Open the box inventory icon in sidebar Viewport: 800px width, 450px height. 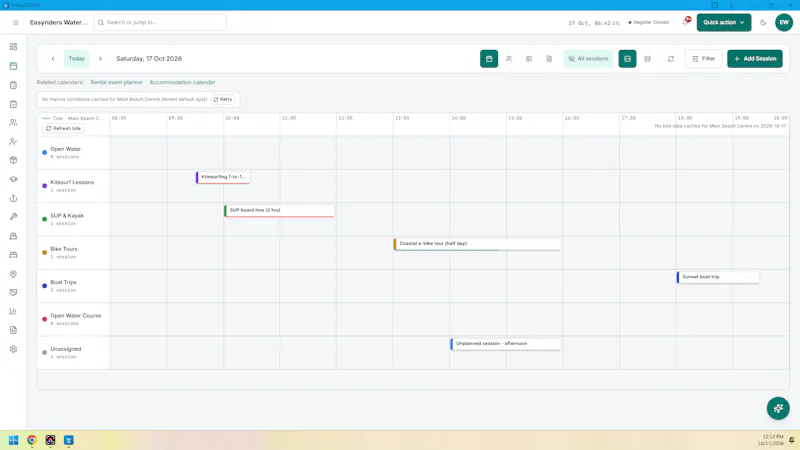pyautogui.click(x=13, y=160)
